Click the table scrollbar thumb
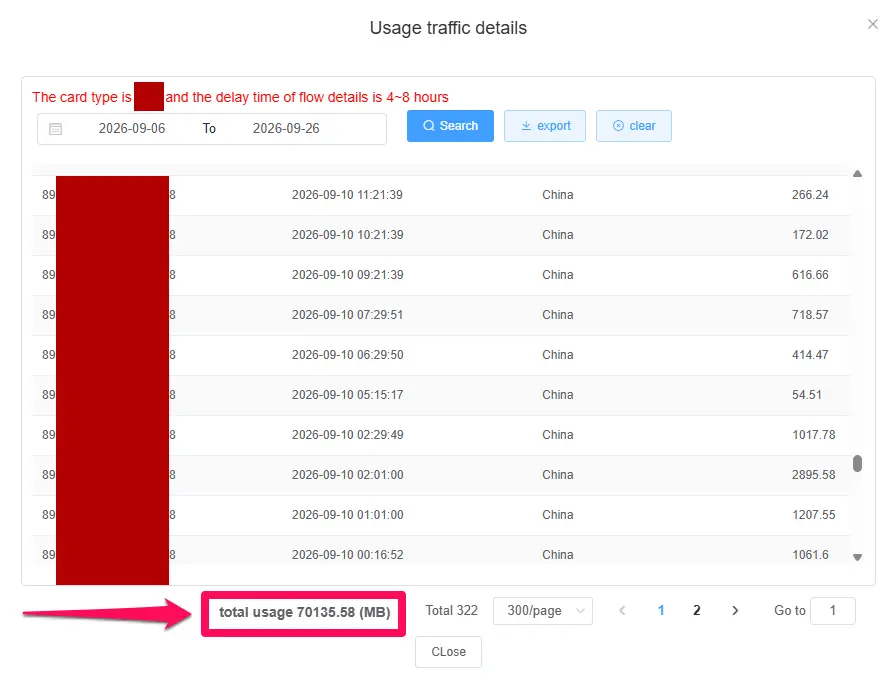 857,463
